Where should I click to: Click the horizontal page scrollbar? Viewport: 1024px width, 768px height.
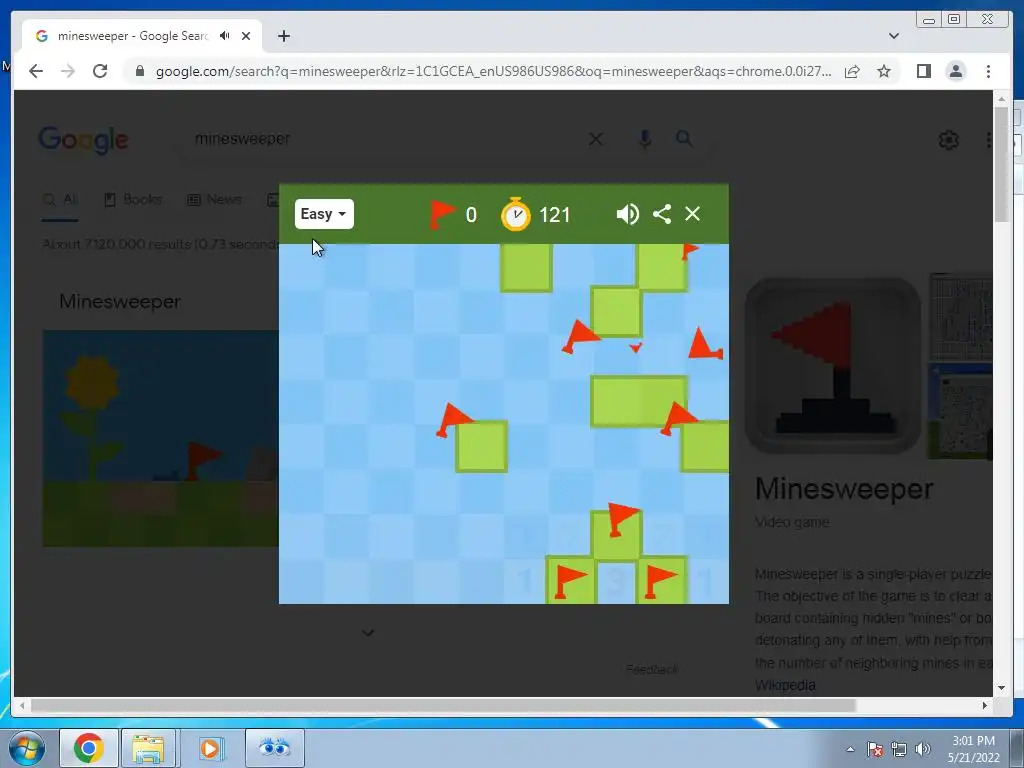[443, 705]
